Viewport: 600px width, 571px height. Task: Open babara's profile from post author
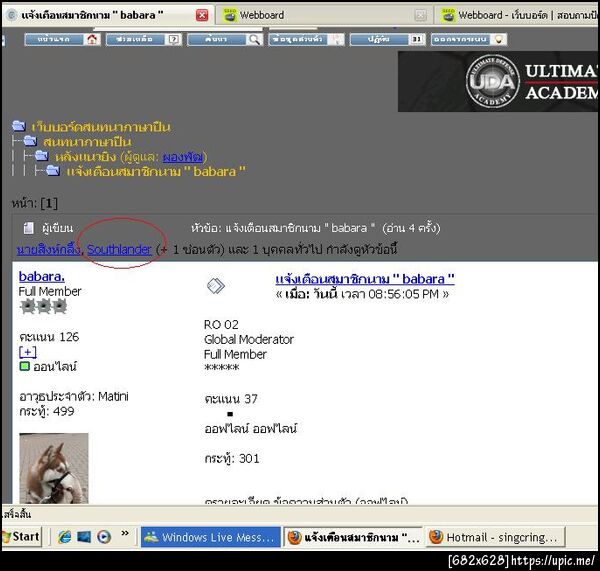(42, 277)
